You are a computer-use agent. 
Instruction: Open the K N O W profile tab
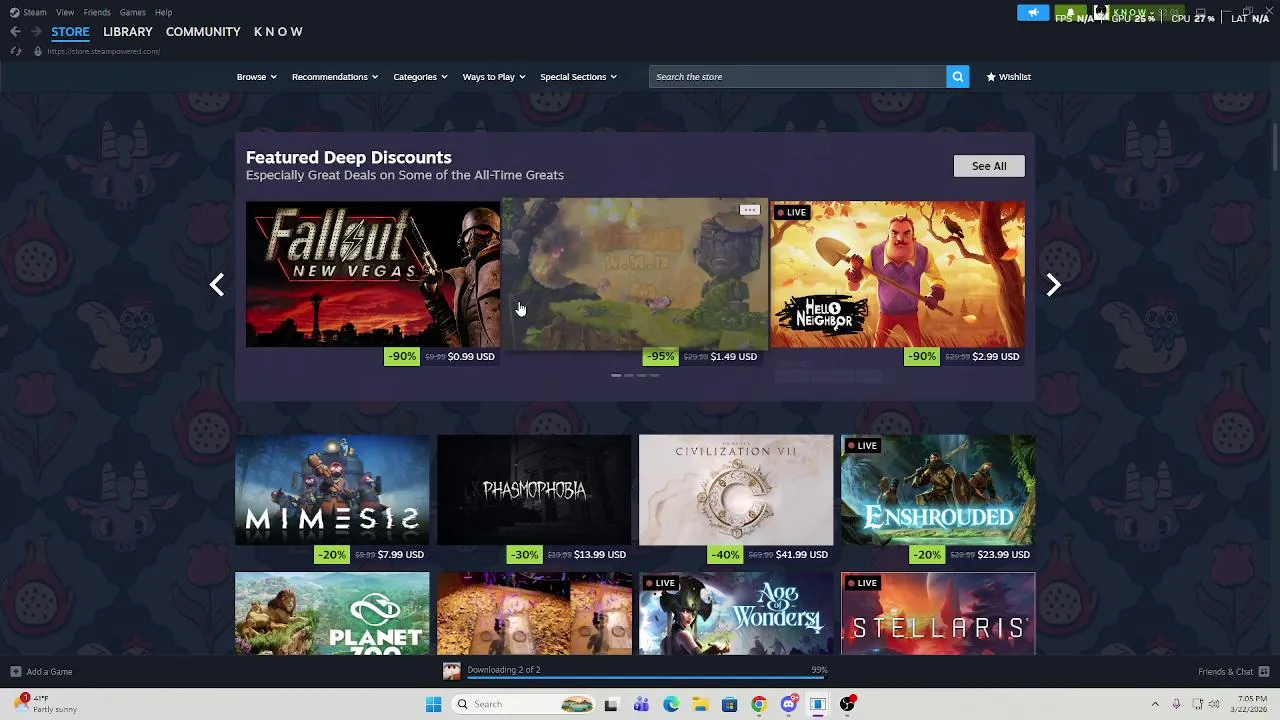click(x=278, y=32)
